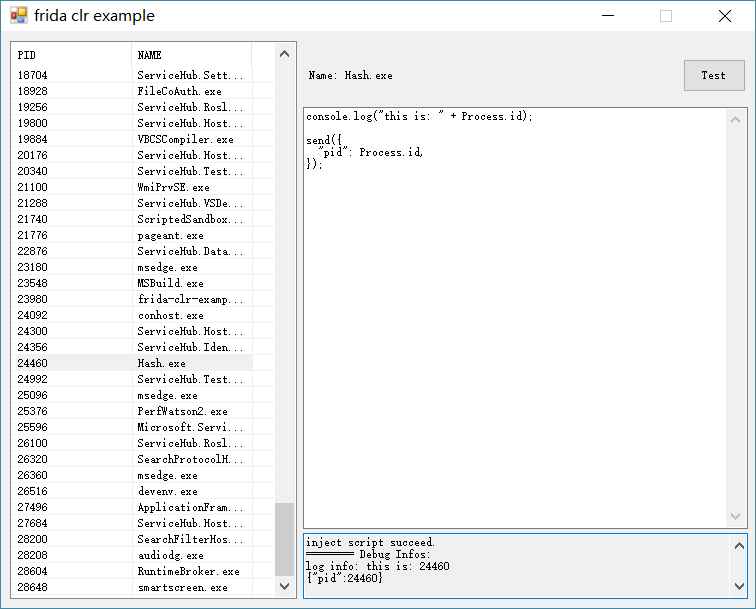Viewport: 756px width, 609px height.
Task: Select PID 24992 ServiceHub.Test row
Action: (132, 379)
